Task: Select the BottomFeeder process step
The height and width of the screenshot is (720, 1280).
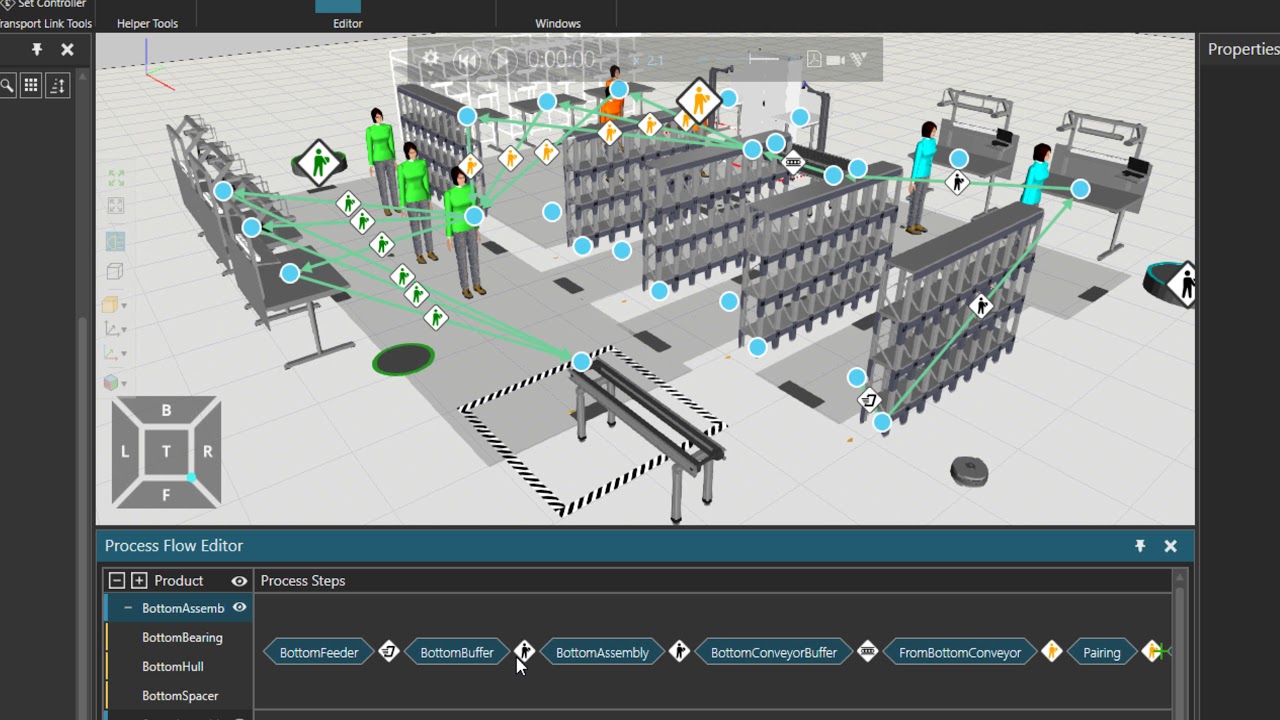Action: (319, 652)
